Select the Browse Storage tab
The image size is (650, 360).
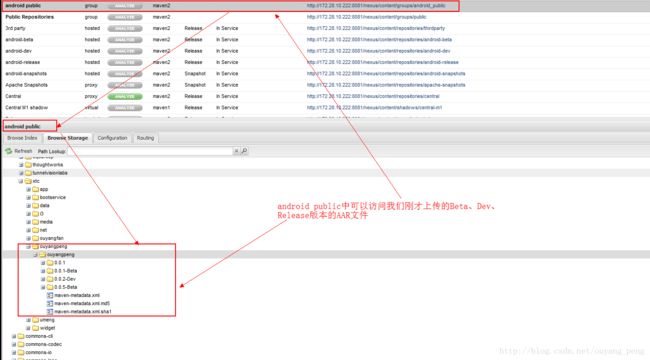[x=68, y=138]
